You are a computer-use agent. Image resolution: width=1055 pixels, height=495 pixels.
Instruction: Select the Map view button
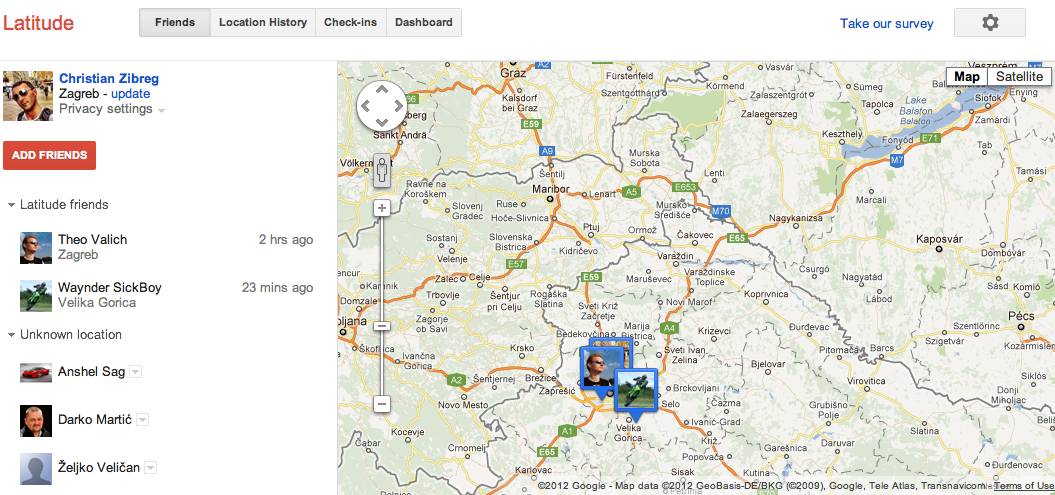click(x=966, y=77)
